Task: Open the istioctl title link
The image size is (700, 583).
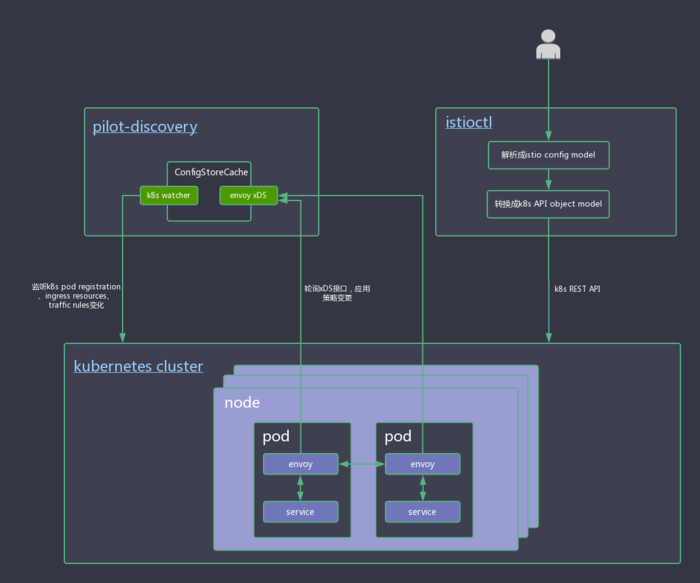Action: pyautogui.click(x=469, y=123)
